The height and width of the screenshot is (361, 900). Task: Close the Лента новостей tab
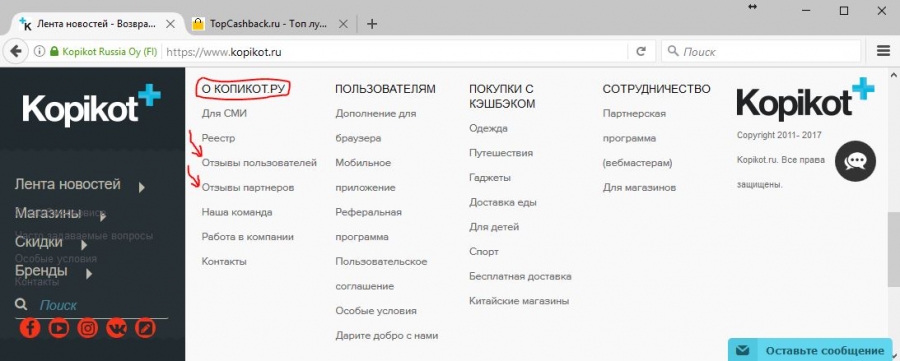click(x=170, y=24)
